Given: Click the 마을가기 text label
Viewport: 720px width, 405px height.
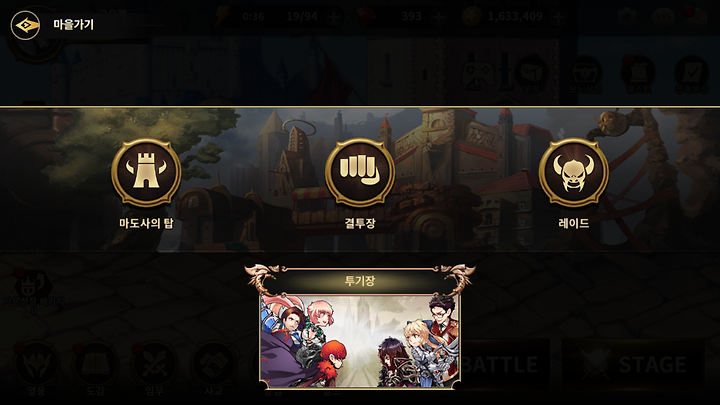Looking at the screenshot, I should point(73,24).
